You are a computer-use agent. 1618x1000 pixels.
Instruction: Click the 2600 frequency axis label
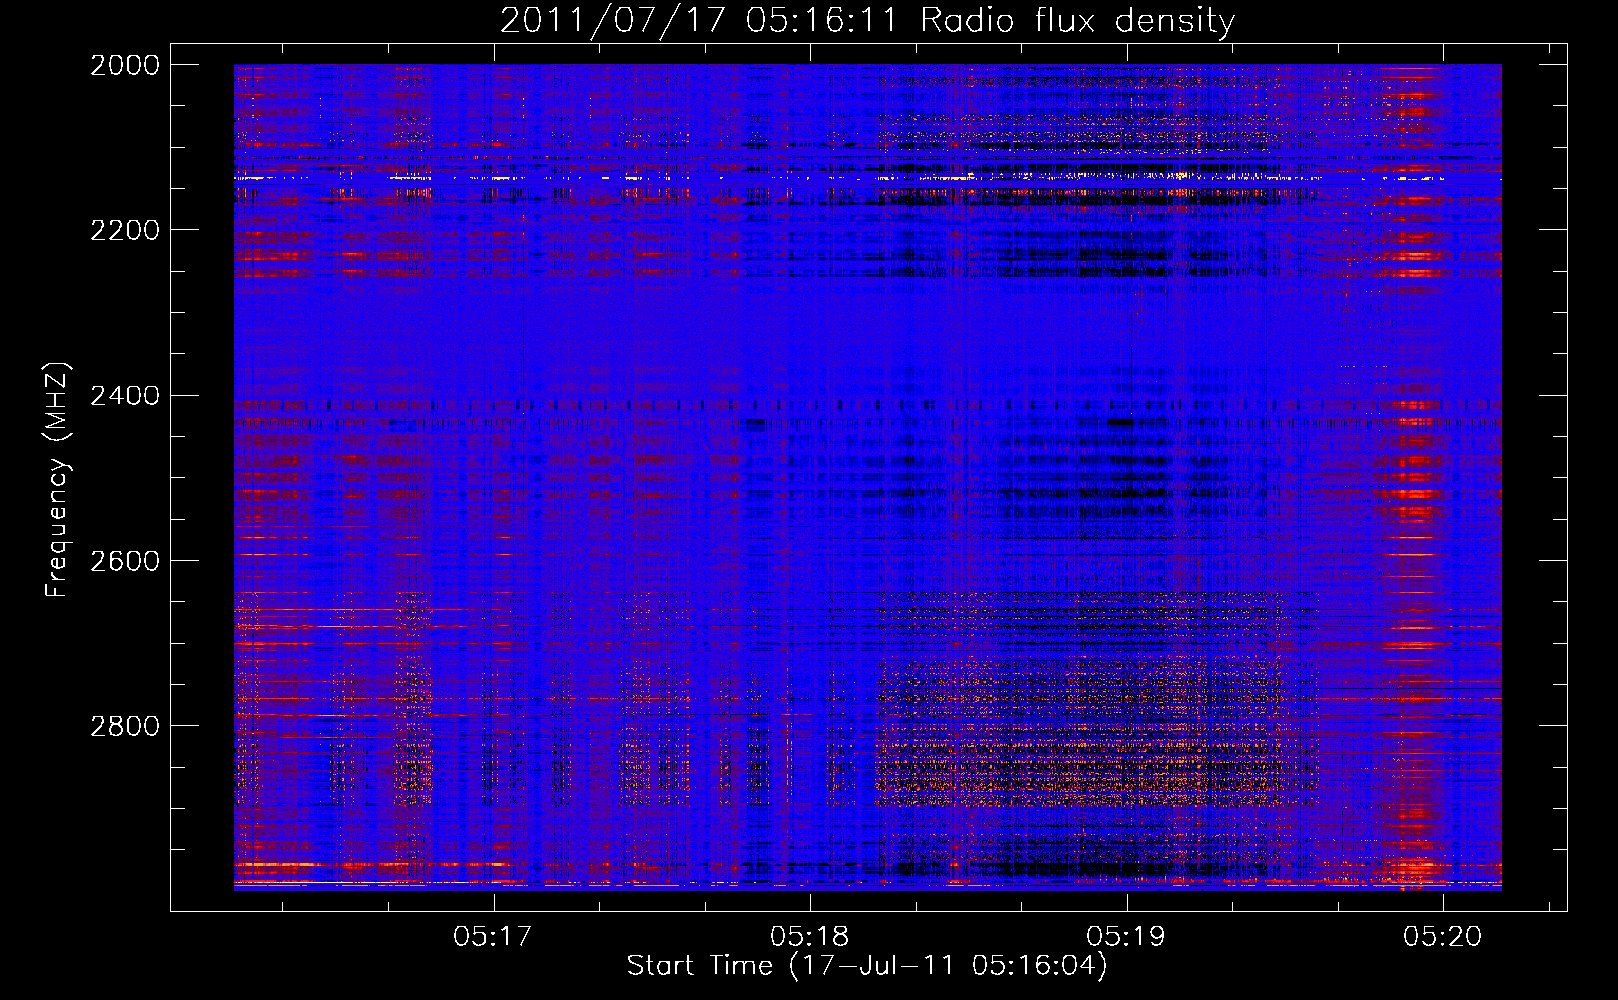125,560
